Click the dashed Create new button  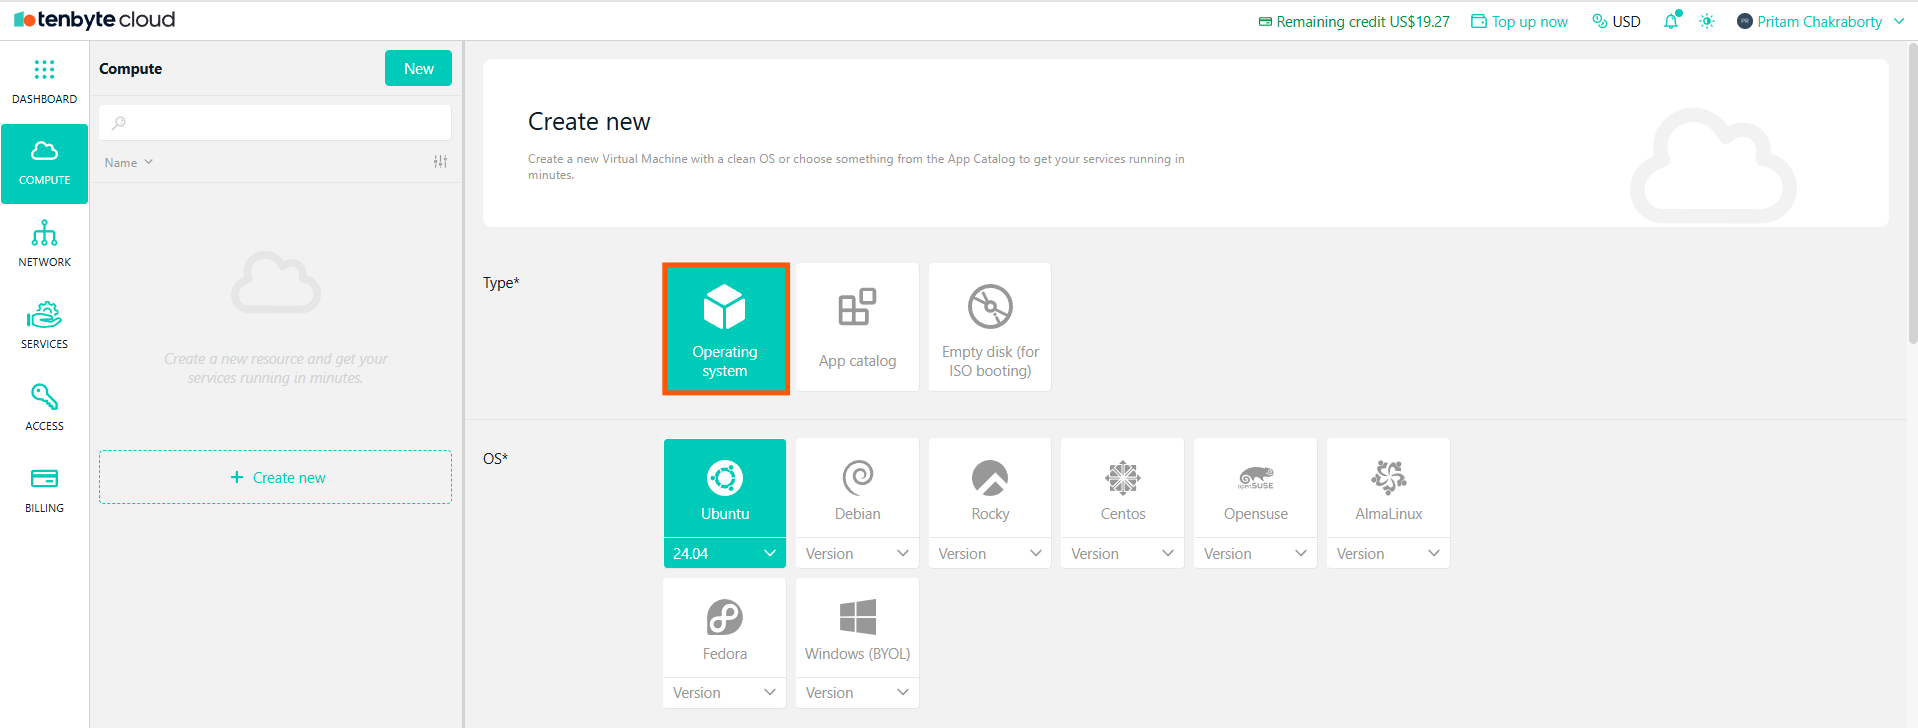pyautogui.click(x=275, y=477)
